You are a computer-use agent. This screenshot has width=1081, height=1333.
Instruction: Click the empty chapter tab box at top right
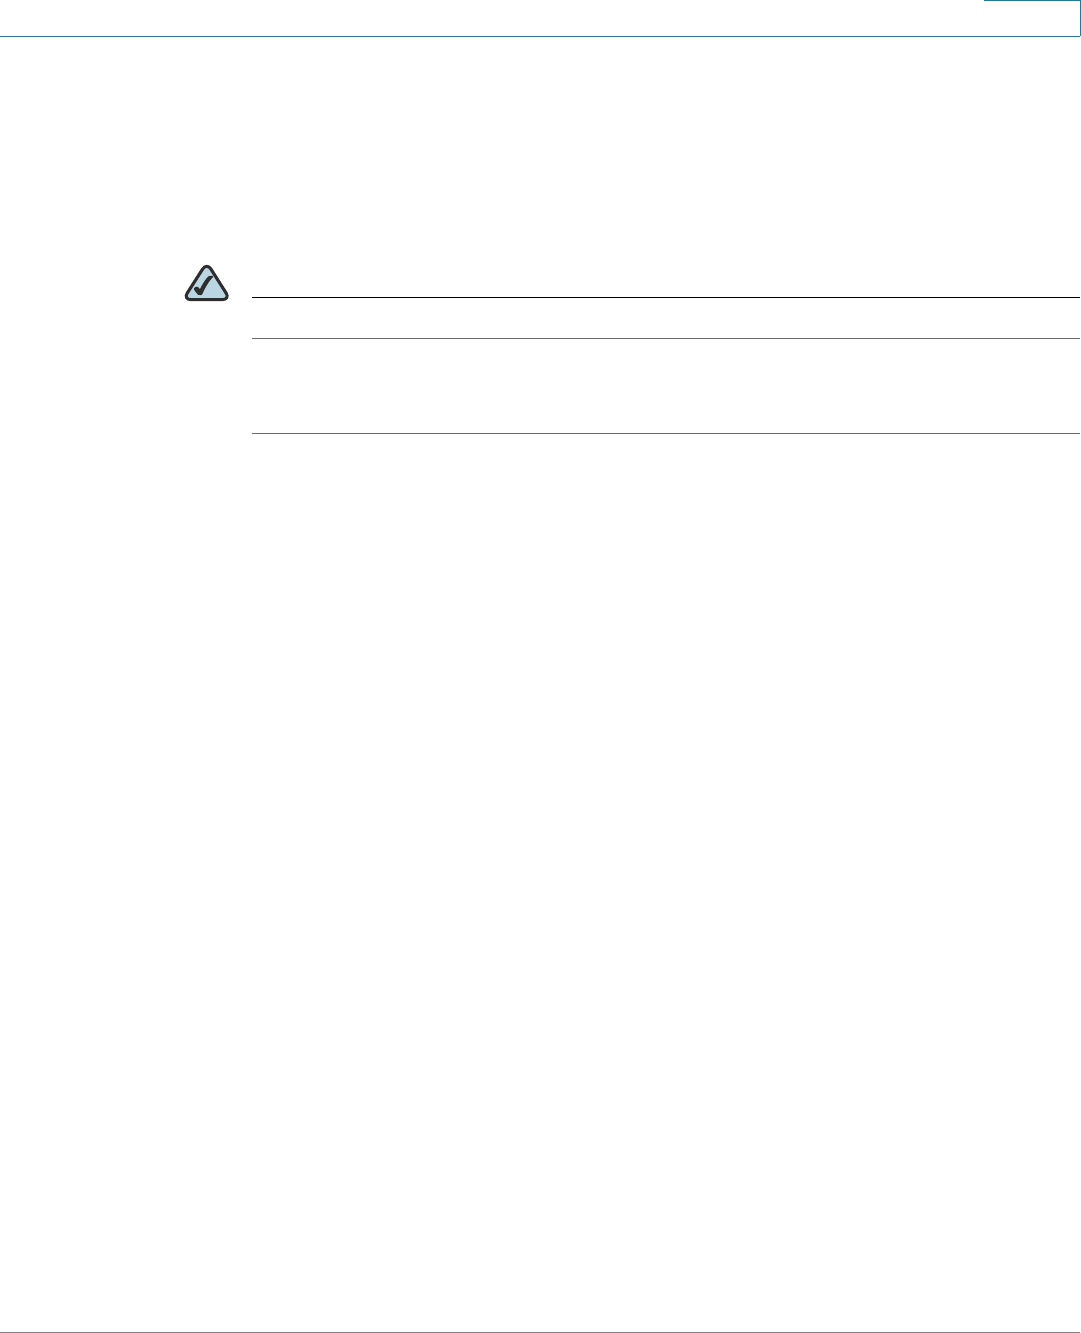coord(1032,18)
